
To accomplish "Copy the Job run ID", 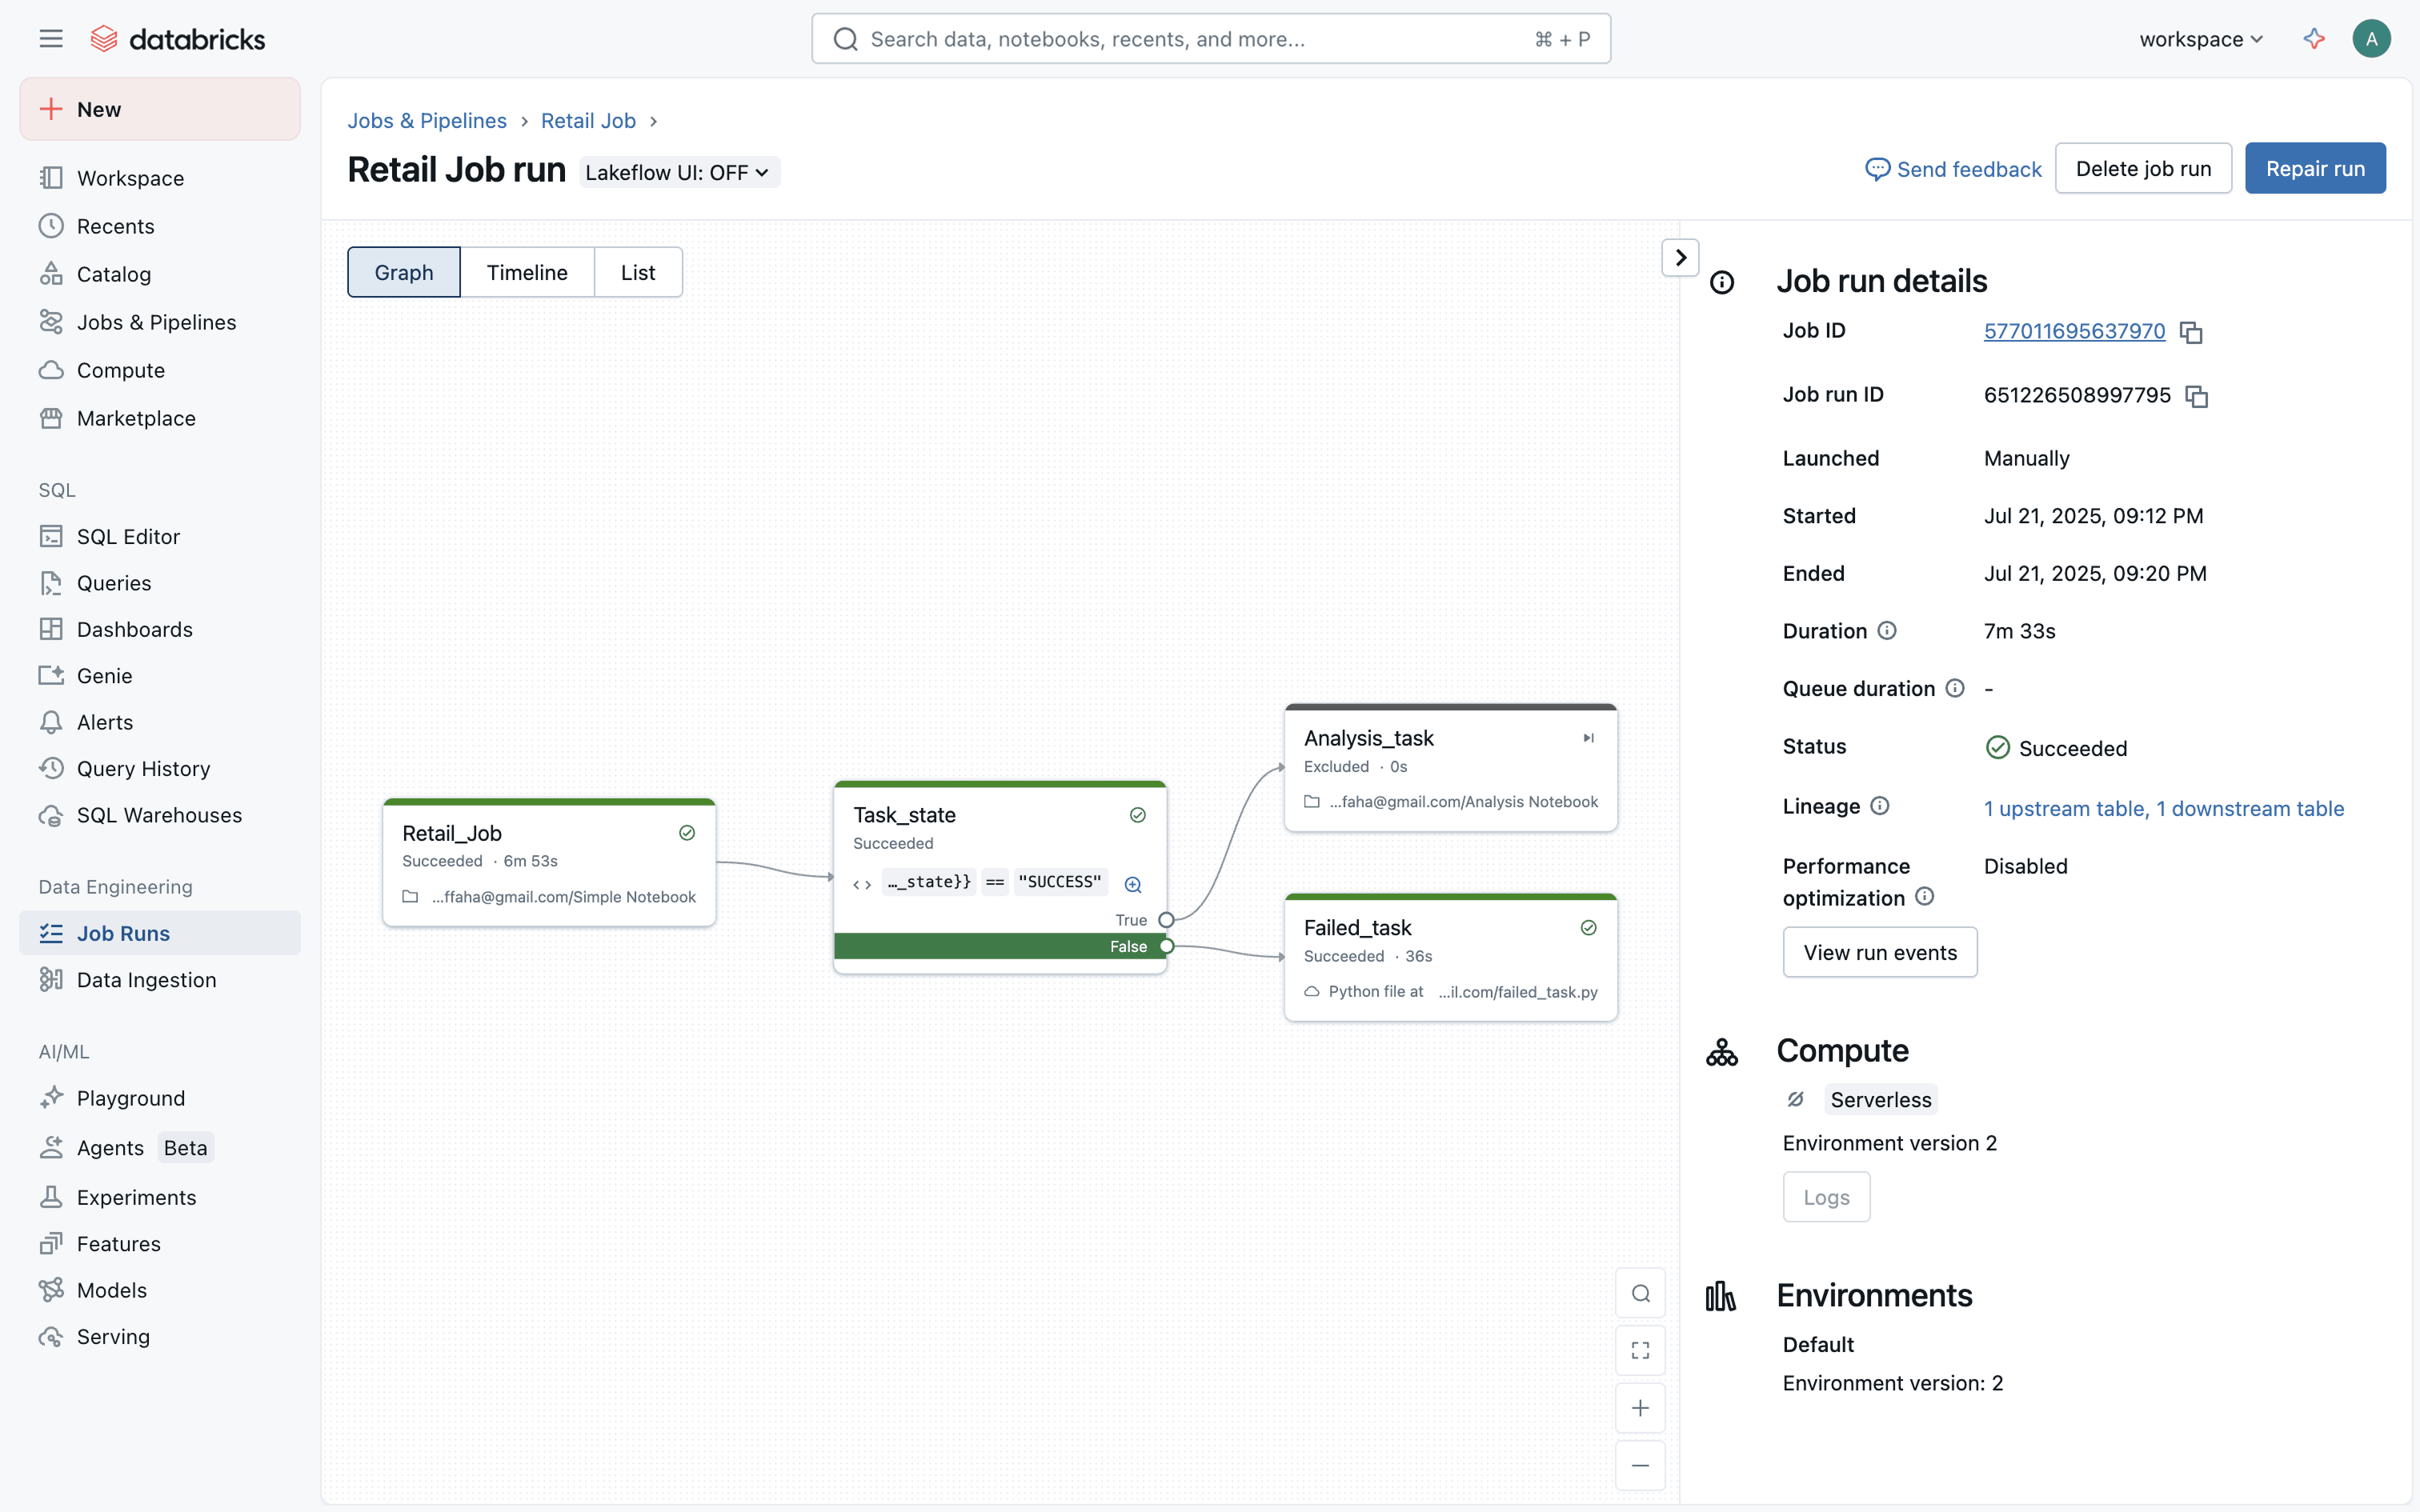I will point(2196,396).
